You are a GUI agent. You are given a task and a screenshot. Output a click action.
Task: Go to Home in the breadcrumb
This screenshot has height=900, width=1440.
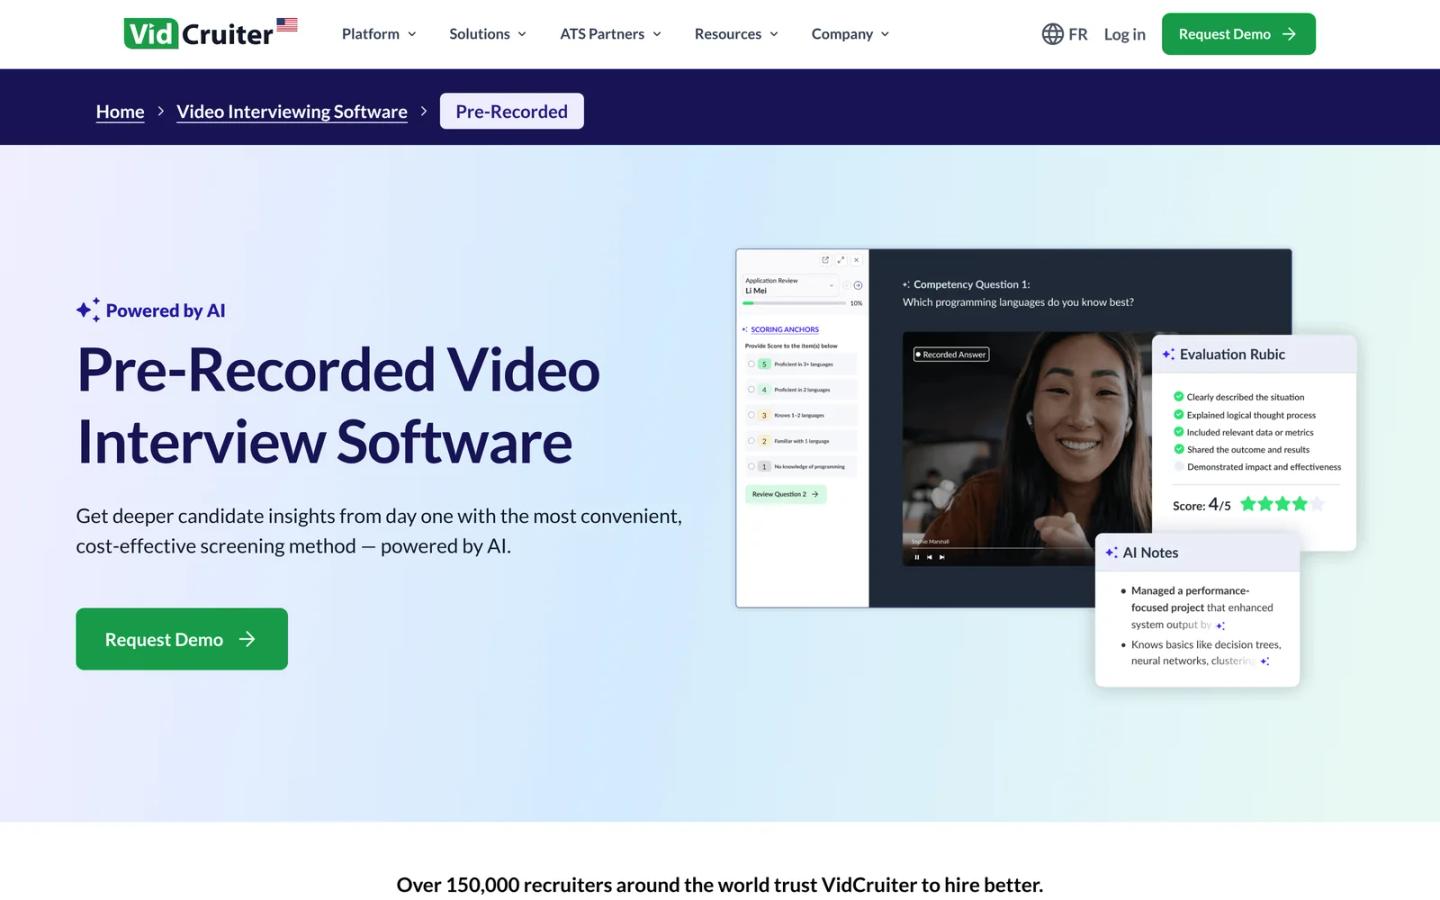tap(120, 111)
